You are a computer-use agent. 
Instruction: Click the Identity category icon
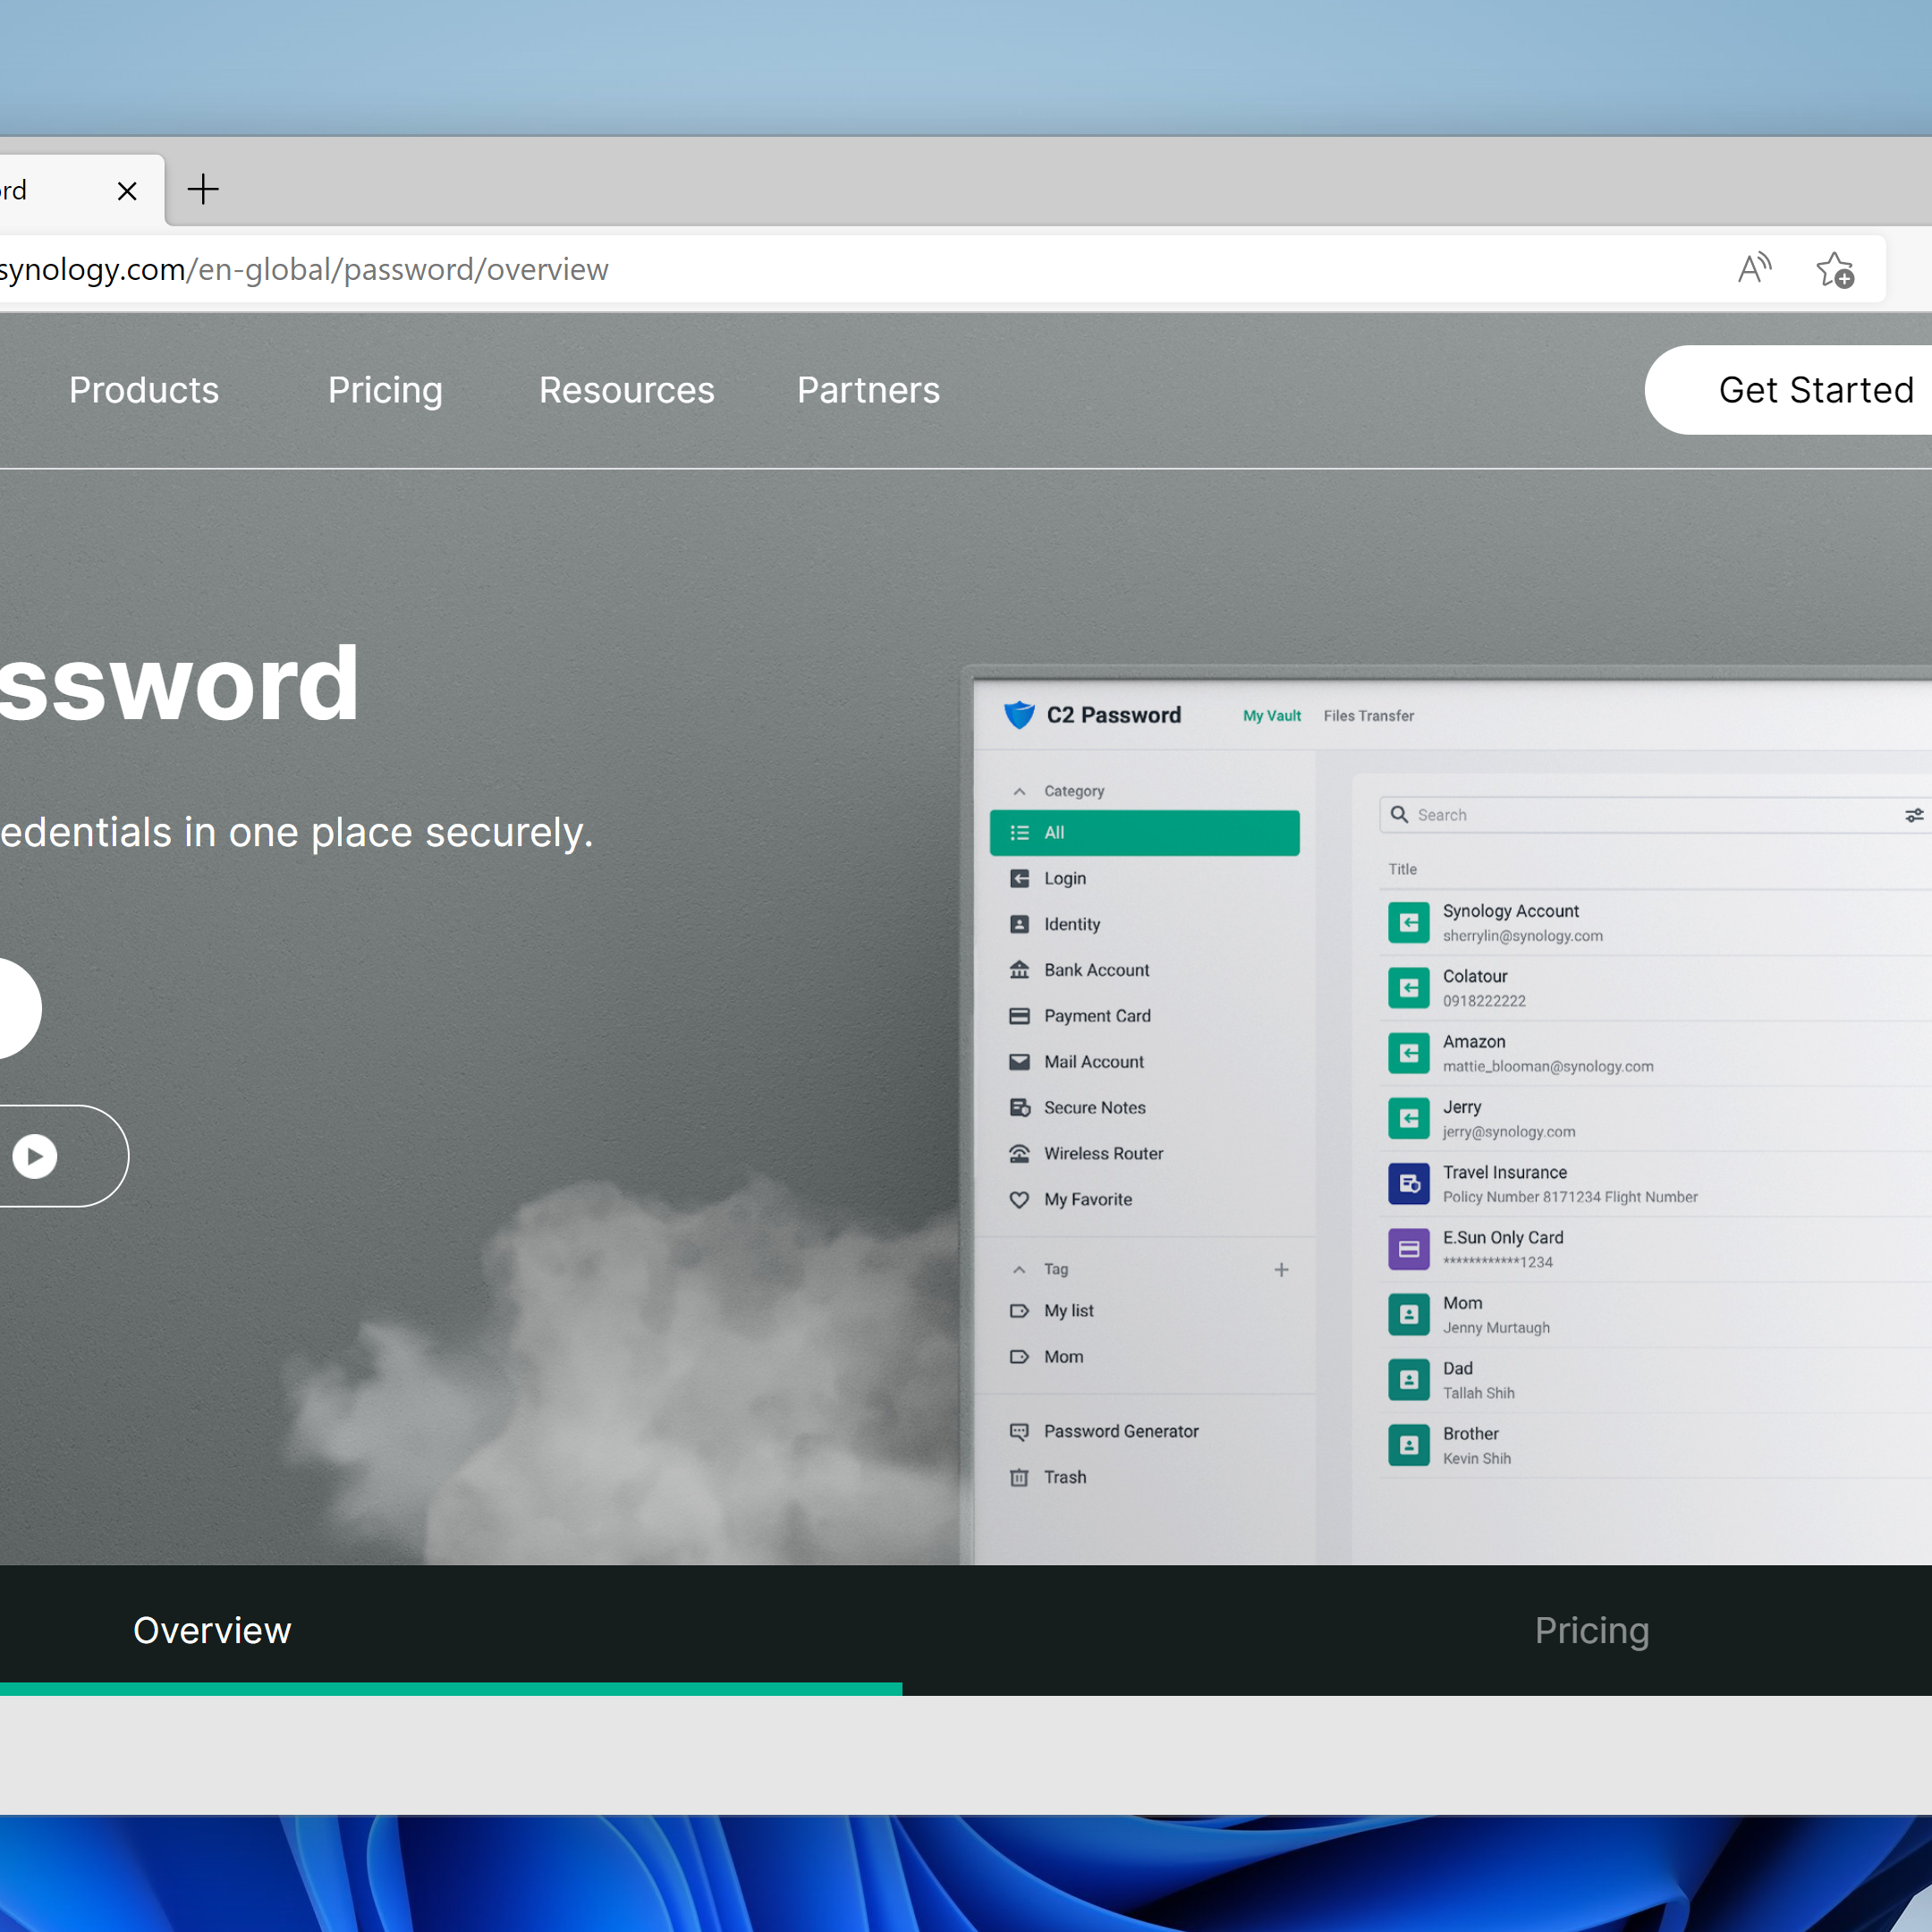point(1019,924)
